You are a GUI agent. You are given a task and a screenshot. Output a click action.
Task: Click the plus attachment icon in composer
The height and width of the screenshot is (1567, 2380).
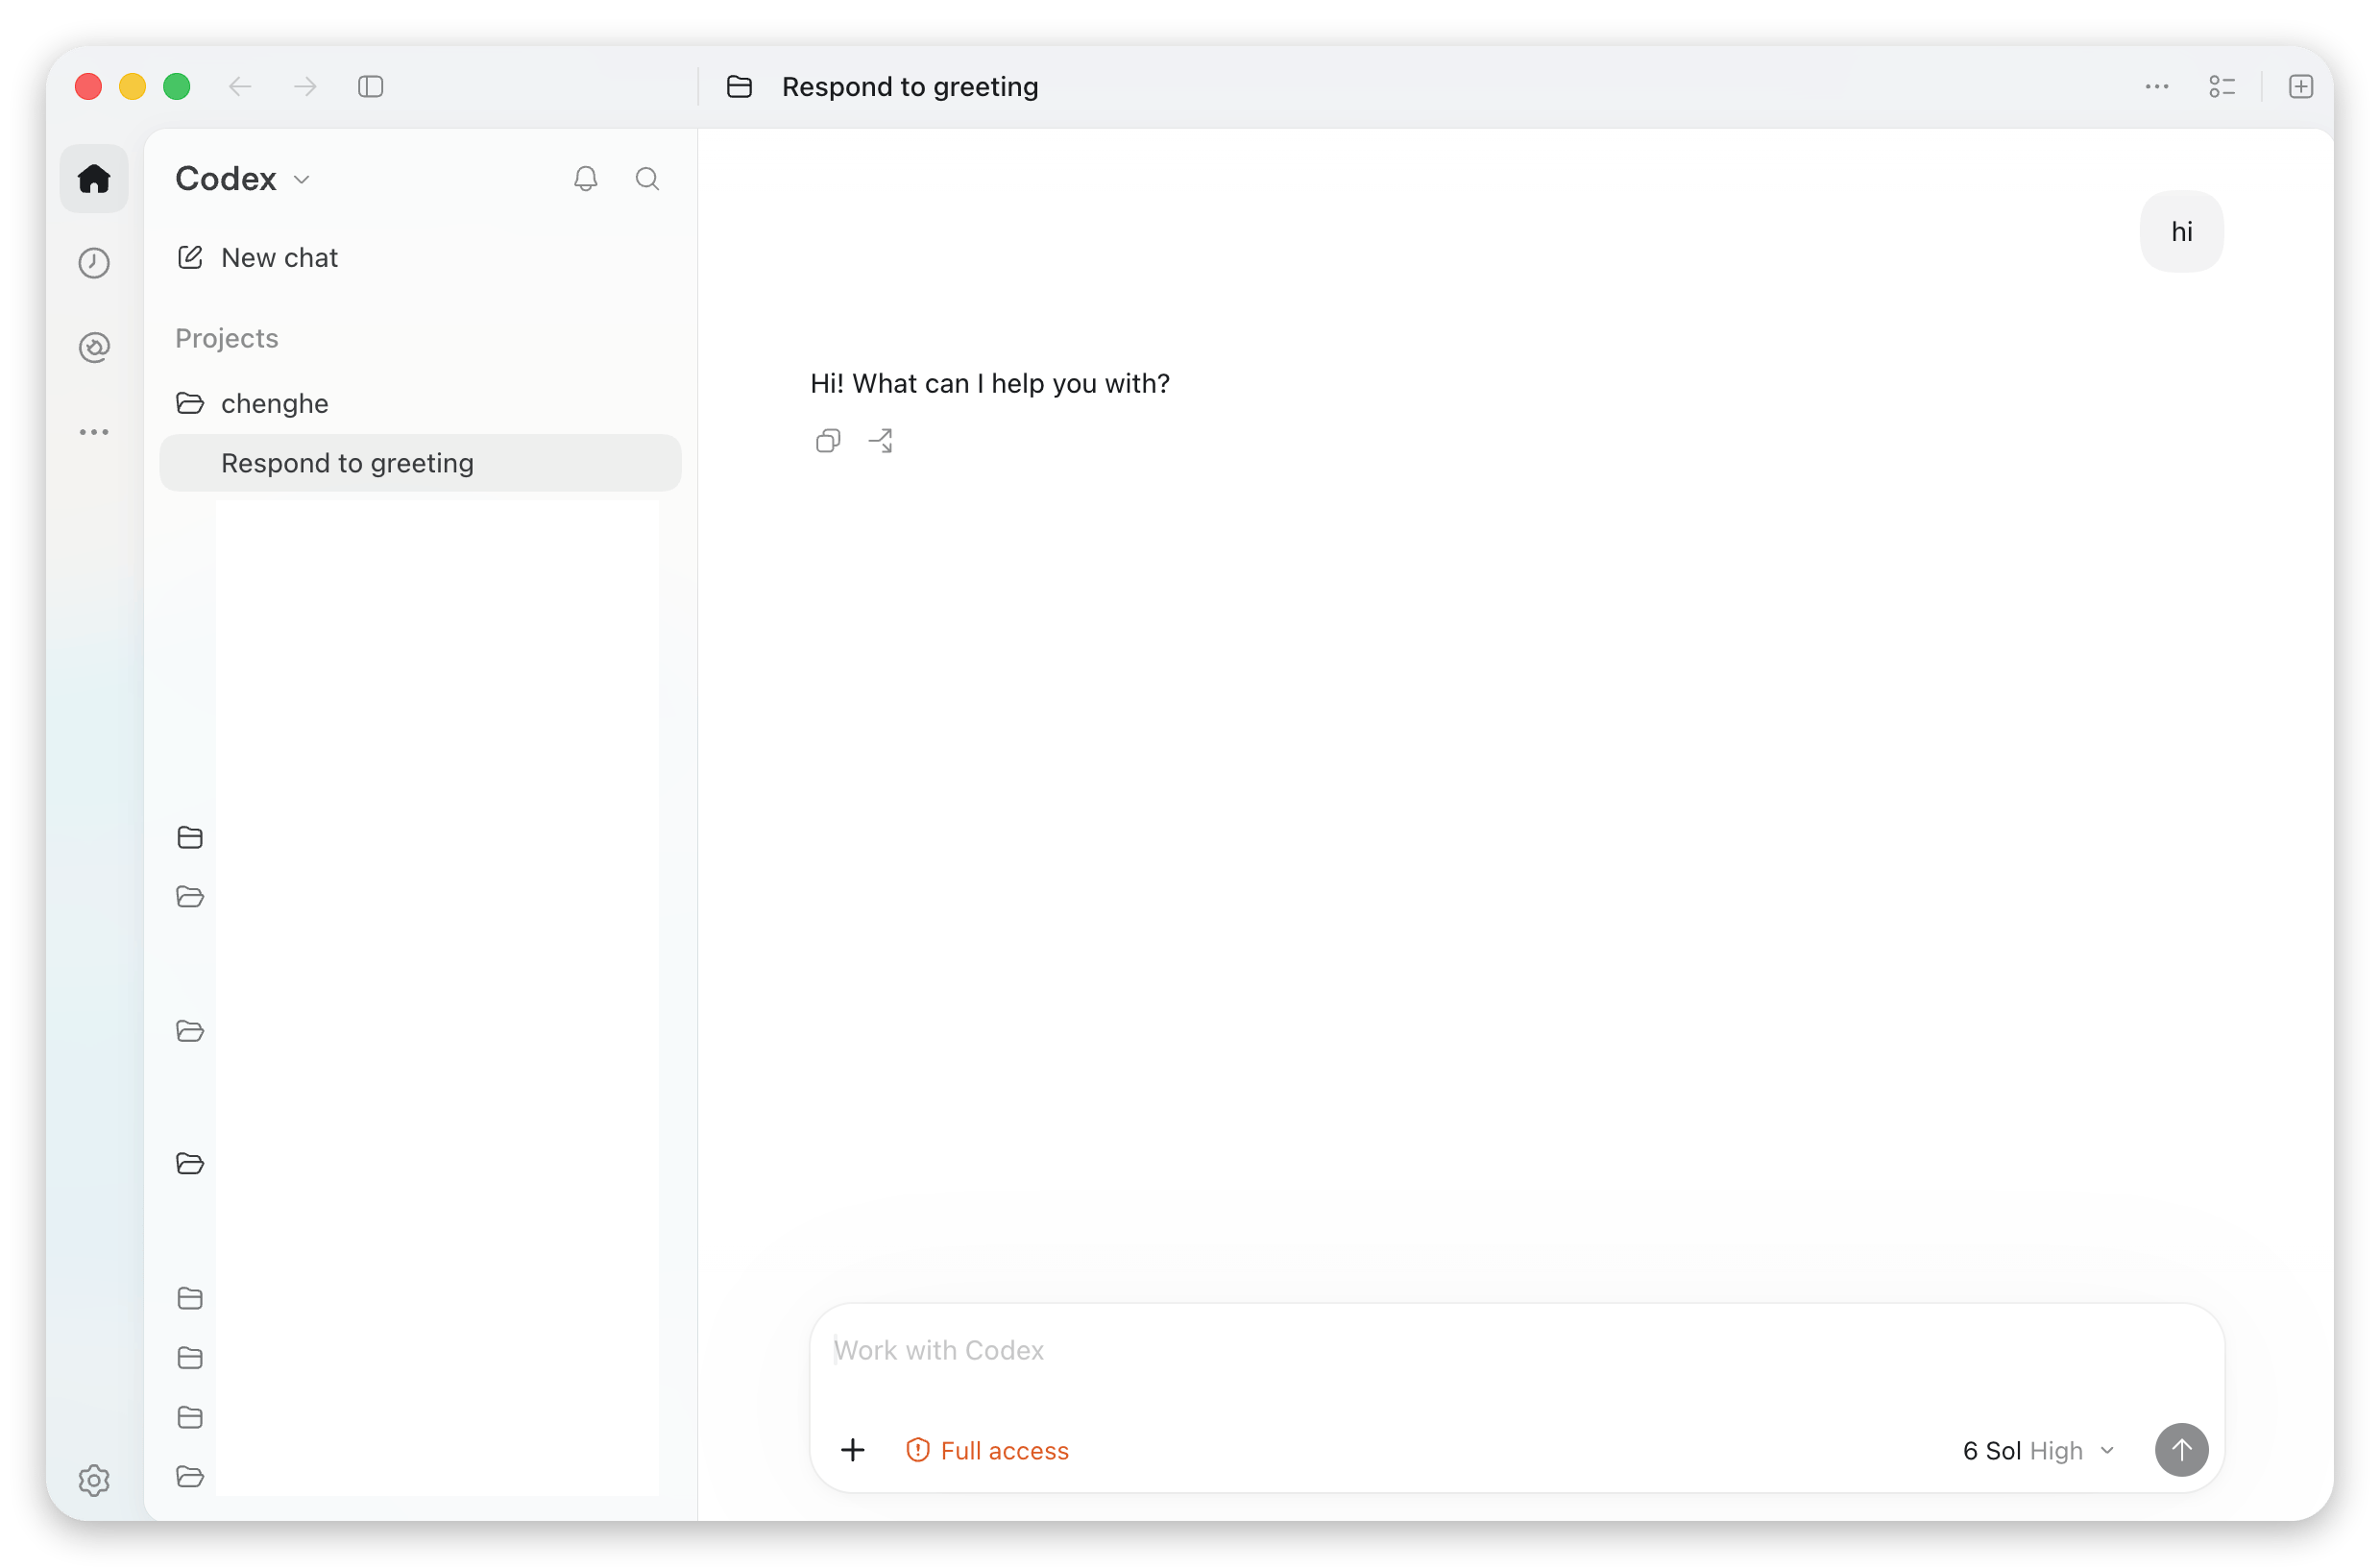(x=853, y=1451)
